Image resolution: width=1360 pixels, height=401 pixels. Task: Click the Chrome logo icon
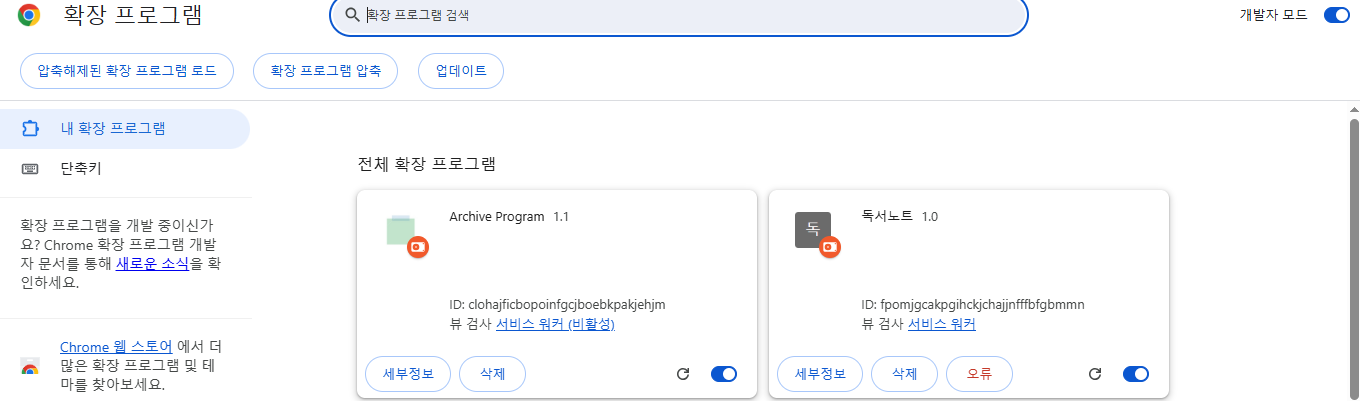(x=29, y=15)
